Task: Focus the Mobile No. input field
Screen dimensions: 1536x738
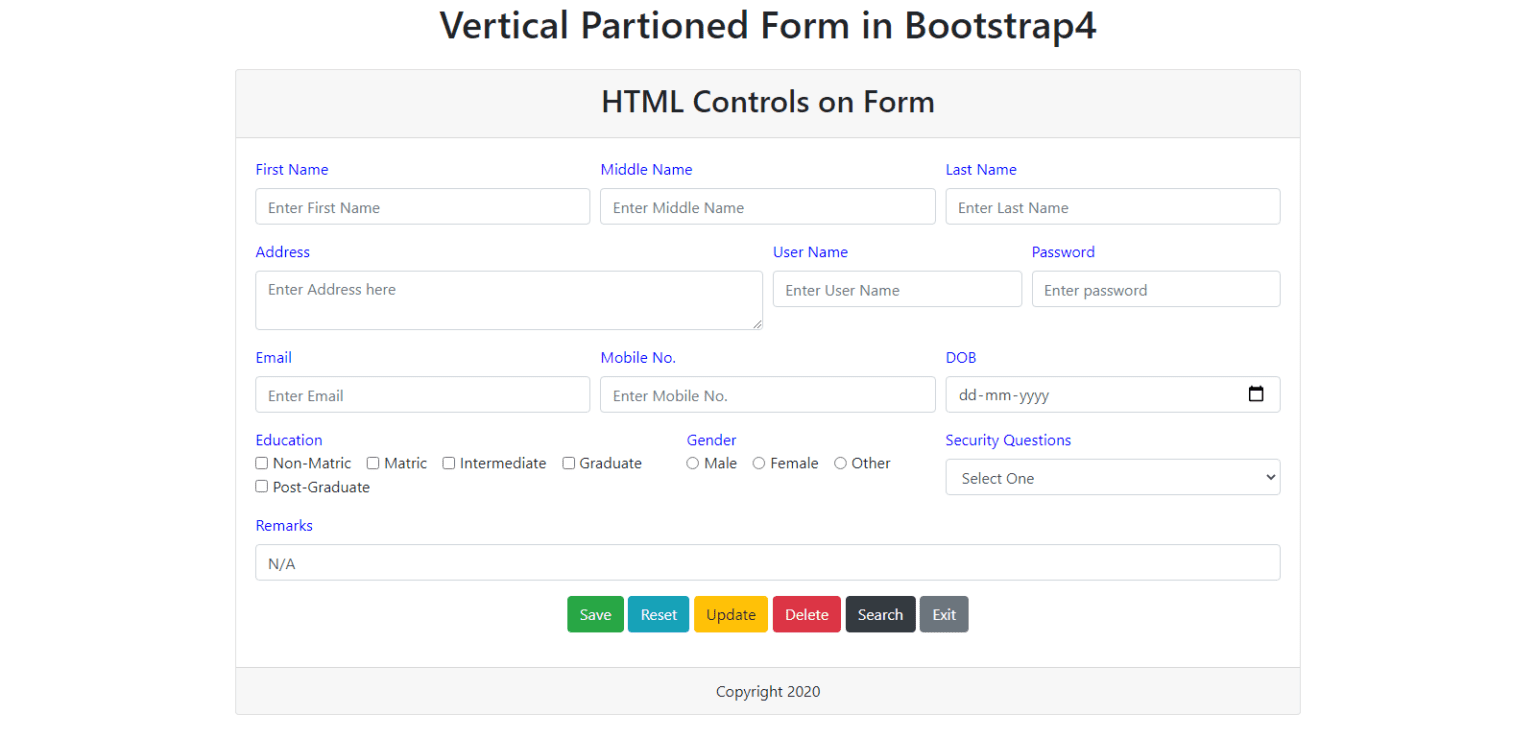Action: tap(768, 395)
